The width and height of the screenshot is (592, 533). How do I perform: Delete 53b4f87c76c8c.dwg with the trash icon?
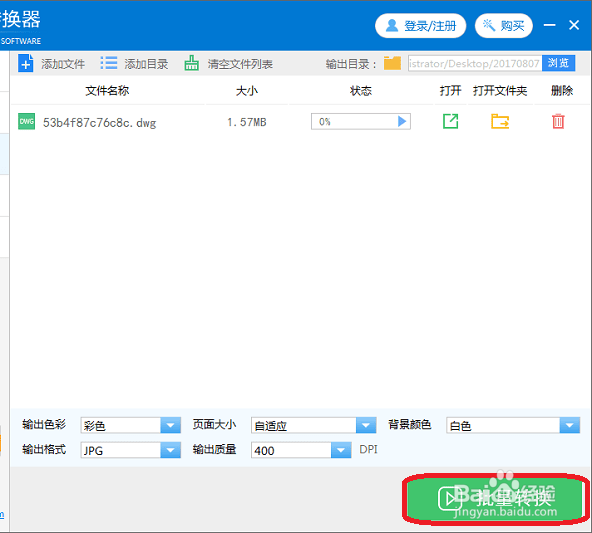click(x=558, y=122)
